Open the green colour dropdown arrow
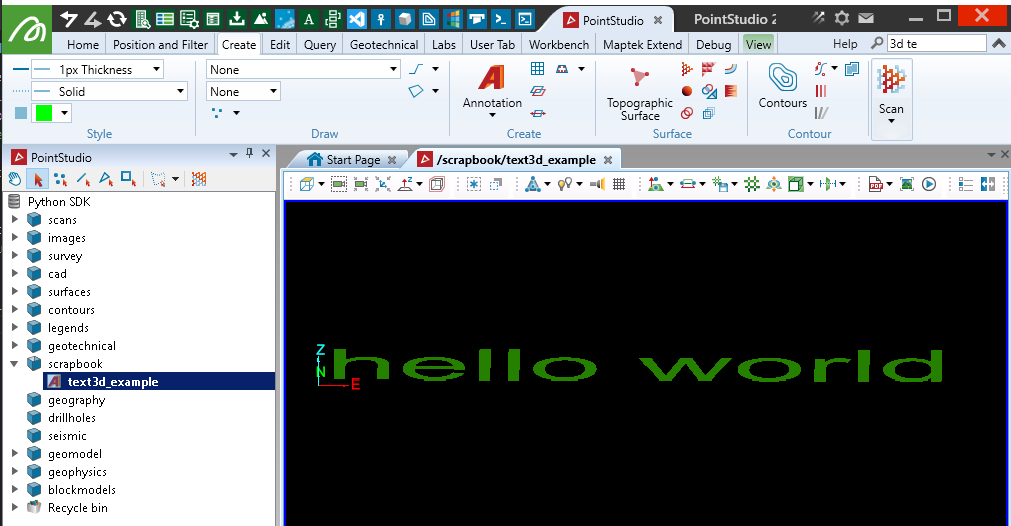Image resolution: width=1011 pixels, height=526 pixels. [64, 113]
